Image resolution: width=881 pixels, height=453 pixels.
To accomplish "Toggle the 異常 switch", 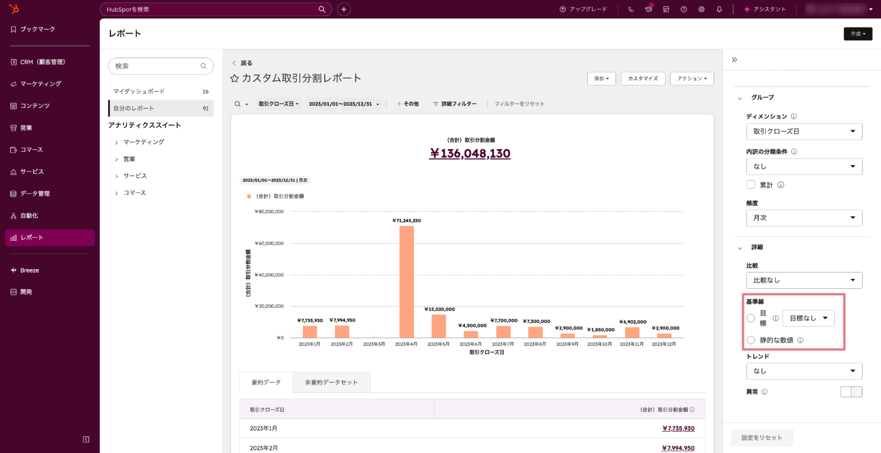I will point(851,392).
